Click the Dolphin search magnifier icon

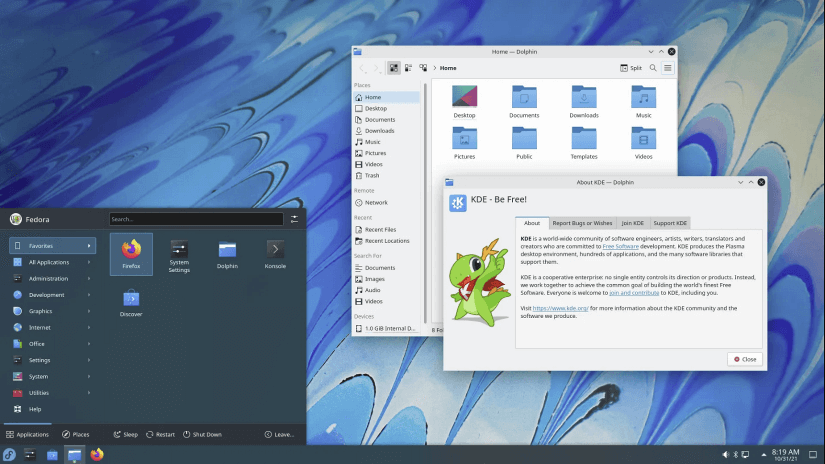click(x=653, y=68)
